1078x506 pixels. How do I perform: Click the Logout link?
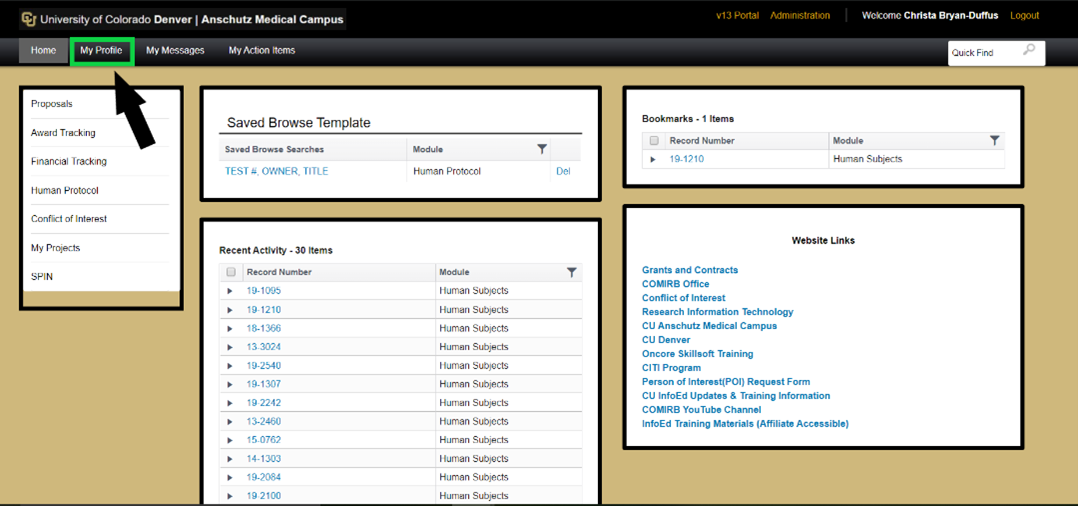click(1024, 16)
